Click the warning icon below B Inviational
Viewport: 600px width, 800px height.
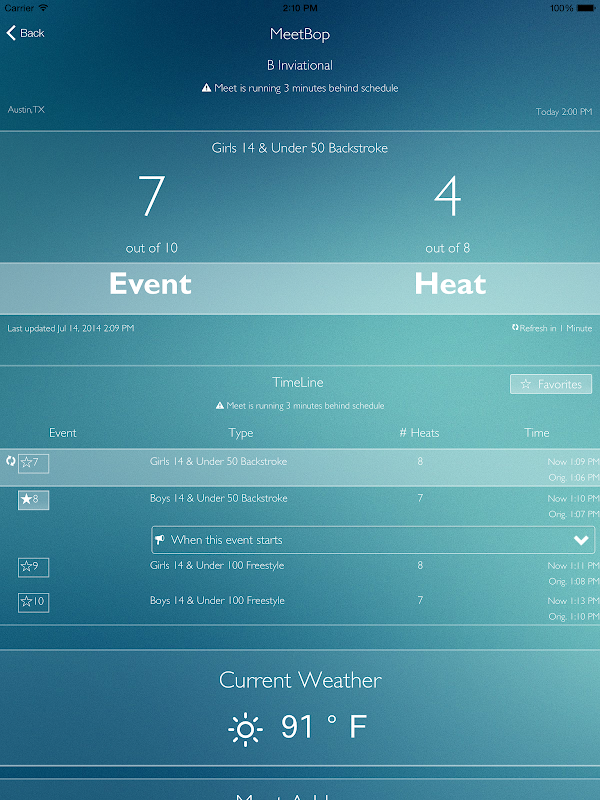tap(206, 88)
